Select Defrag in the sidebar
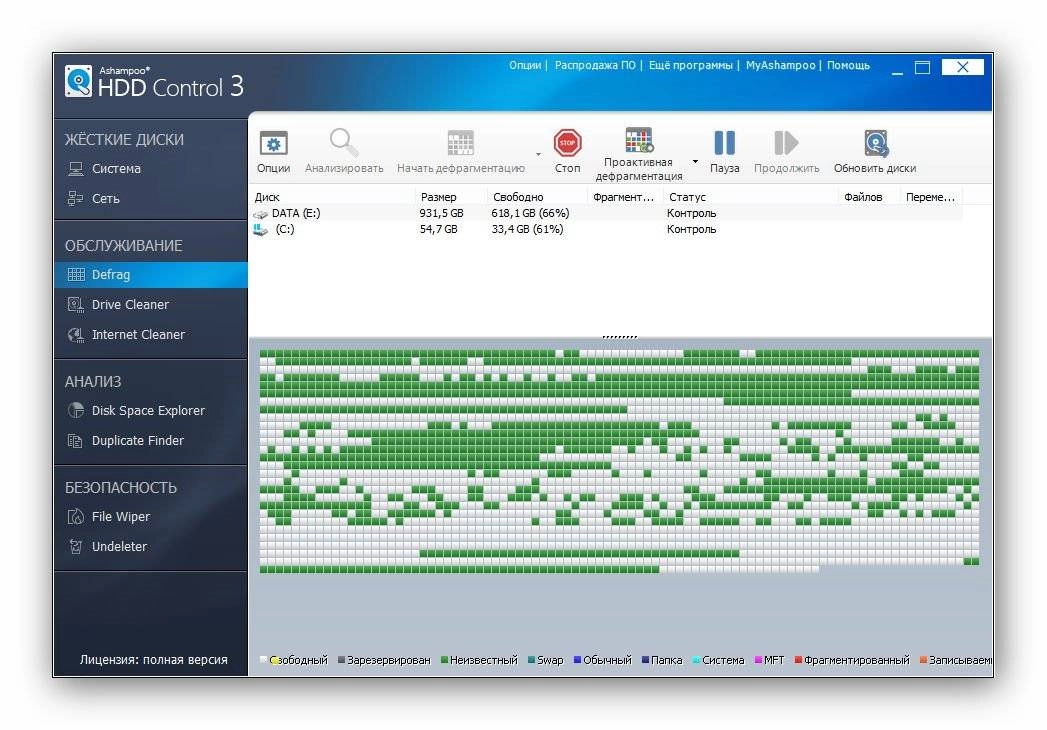1047x730 pixels. point(151,275)
